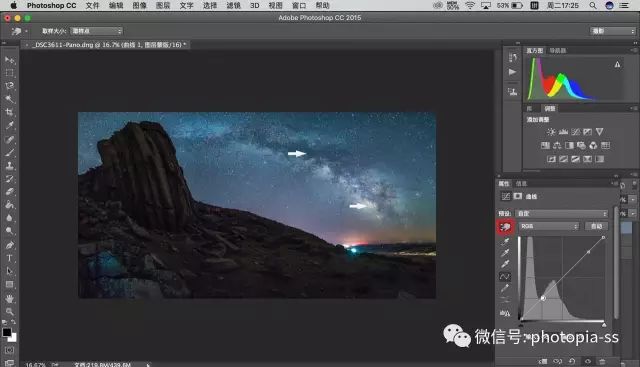Select the Rectangle shape tool
The image size is (640, 367).
(9, 284)
